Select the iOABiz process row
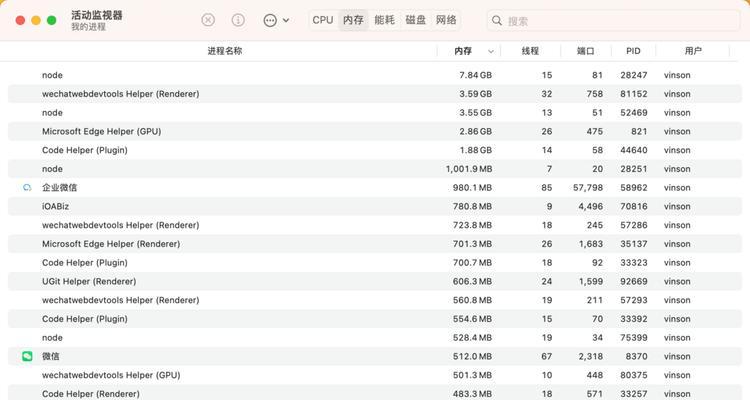This screenshot has height=400, width=750. pyautogui.click(x=375, y=206)
